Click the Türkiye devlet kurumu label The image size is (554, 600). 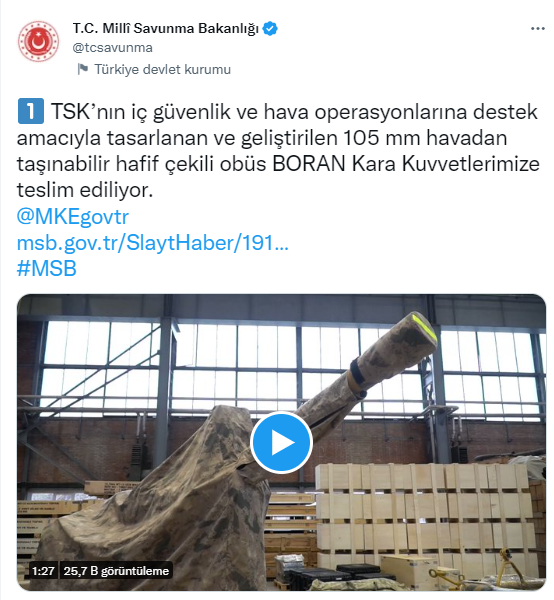[162, 70]
